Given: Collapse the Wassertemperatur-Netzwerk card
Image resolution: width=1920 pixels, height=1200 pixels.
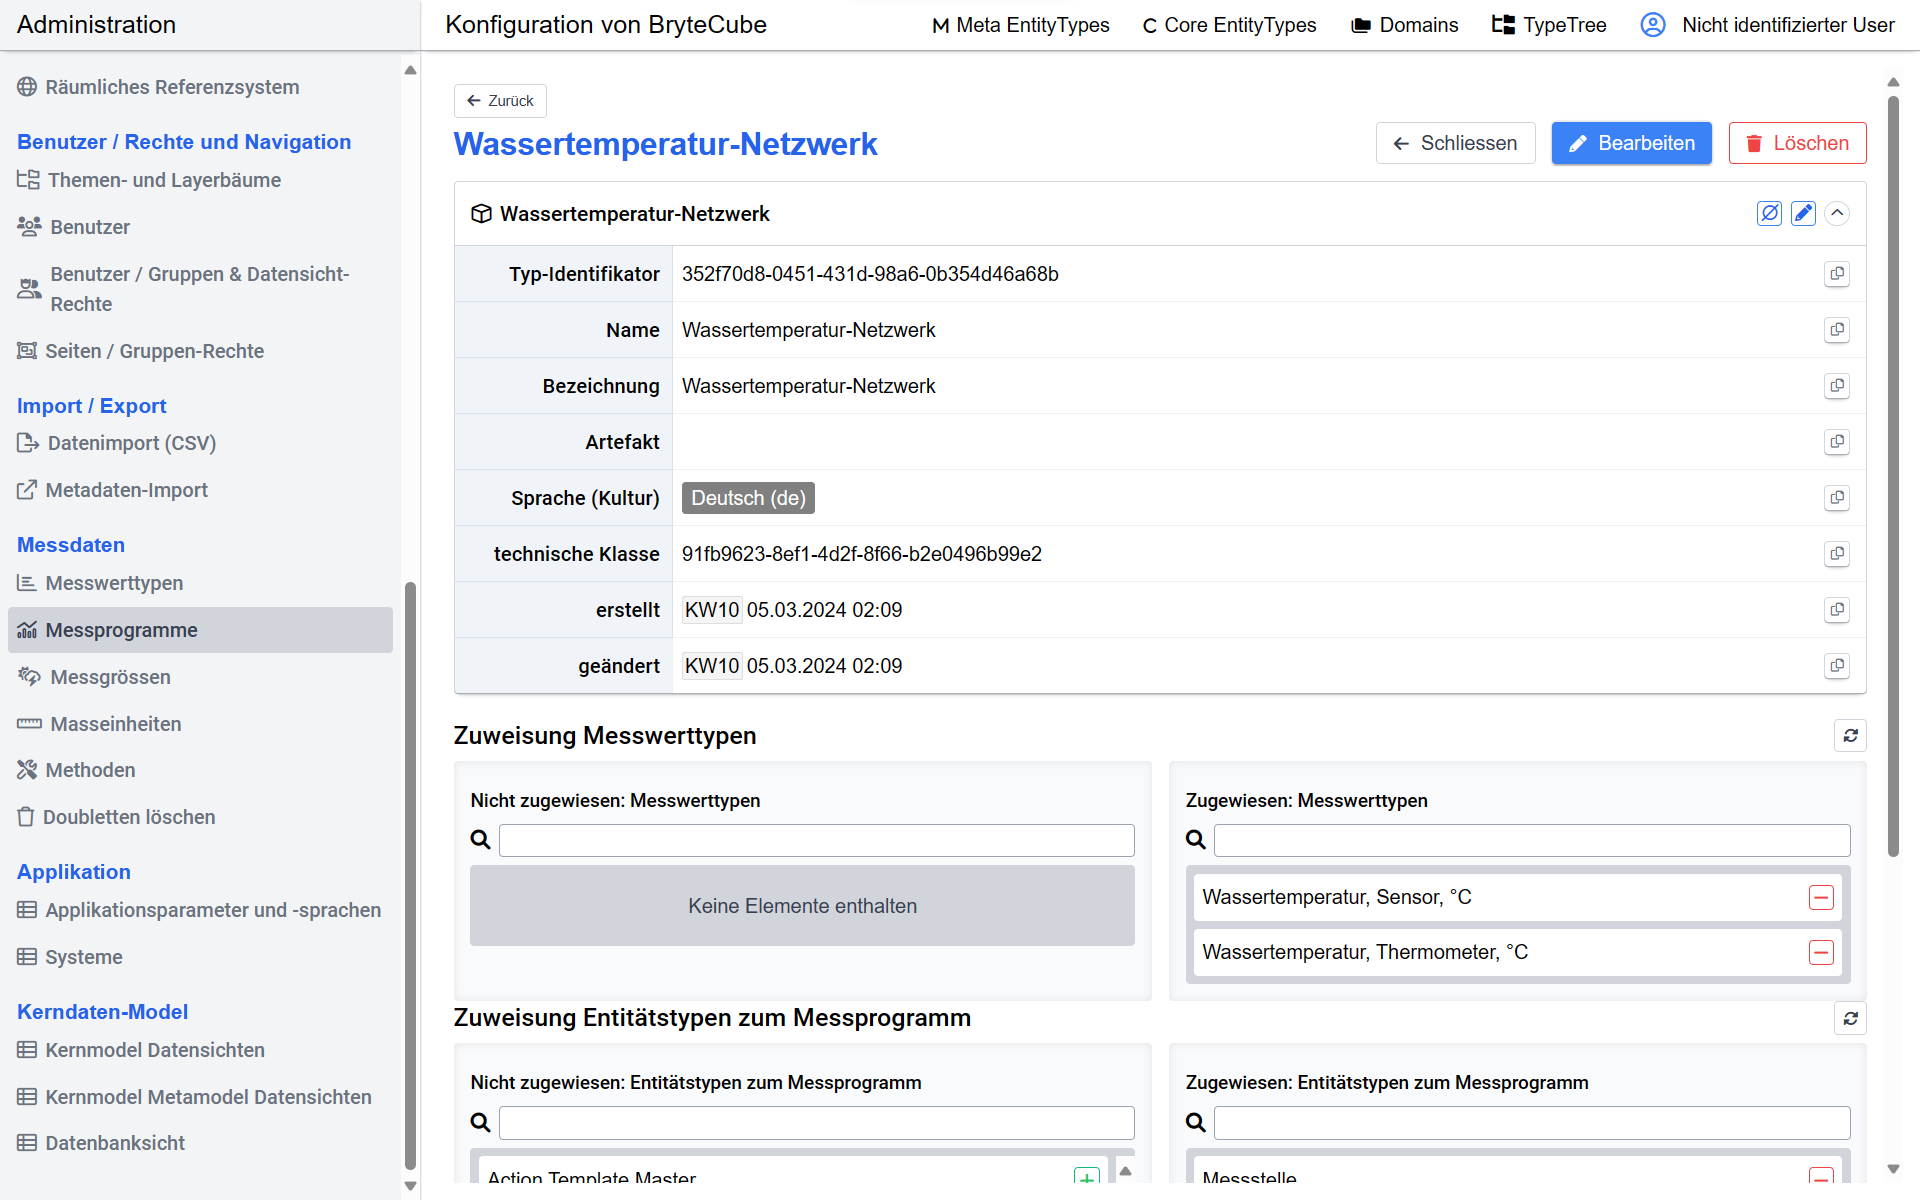Looking at the screenshot, I should [x=1837, y=213].
